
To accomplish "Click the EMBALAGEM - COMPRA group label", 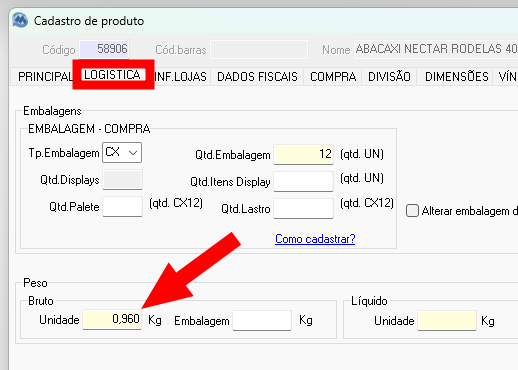I will click(x=89, y=129).
